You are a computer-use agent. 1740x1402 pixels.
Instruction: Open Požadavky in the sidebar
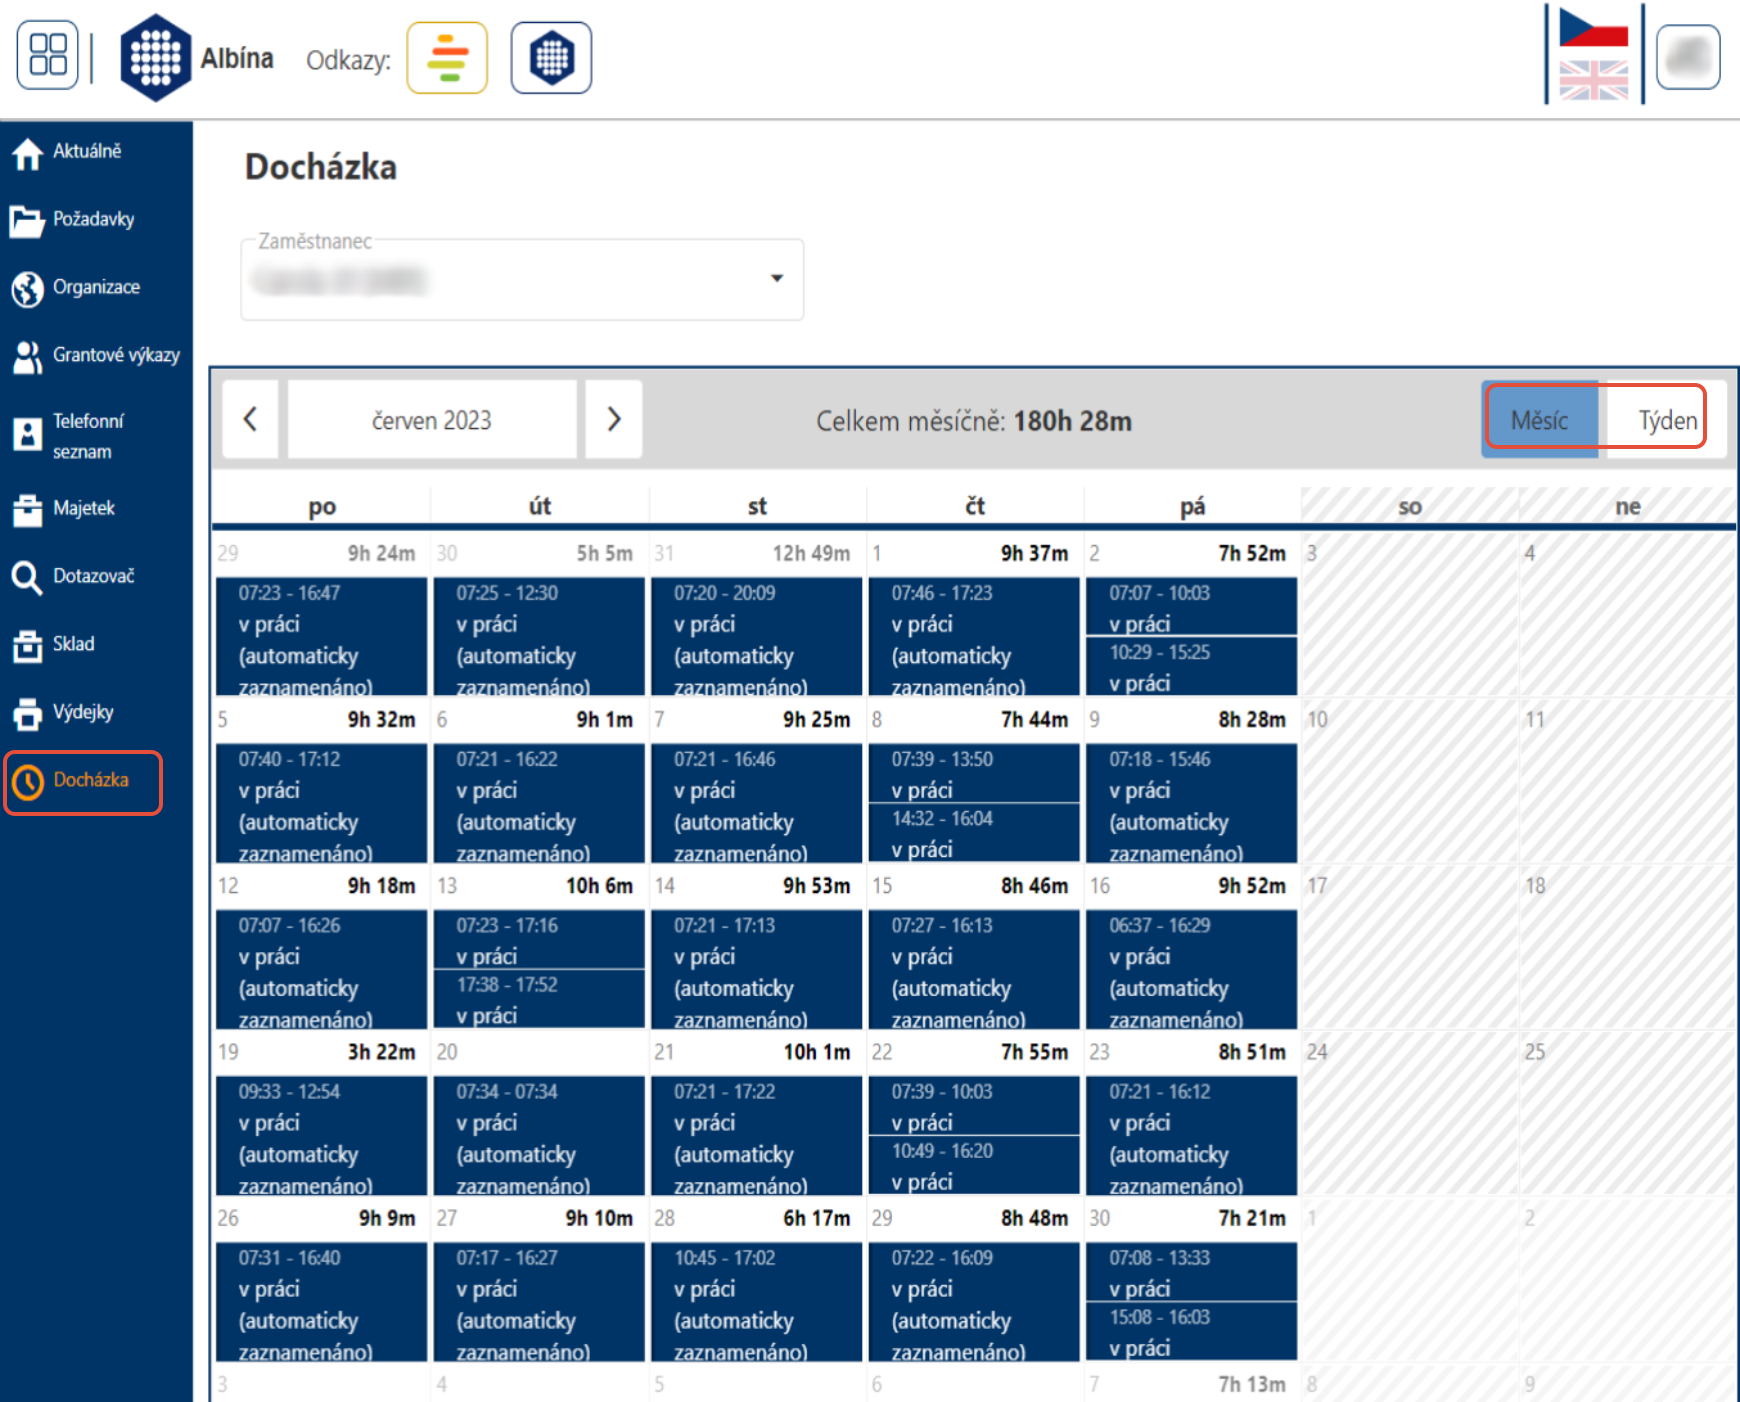point(96,220)
